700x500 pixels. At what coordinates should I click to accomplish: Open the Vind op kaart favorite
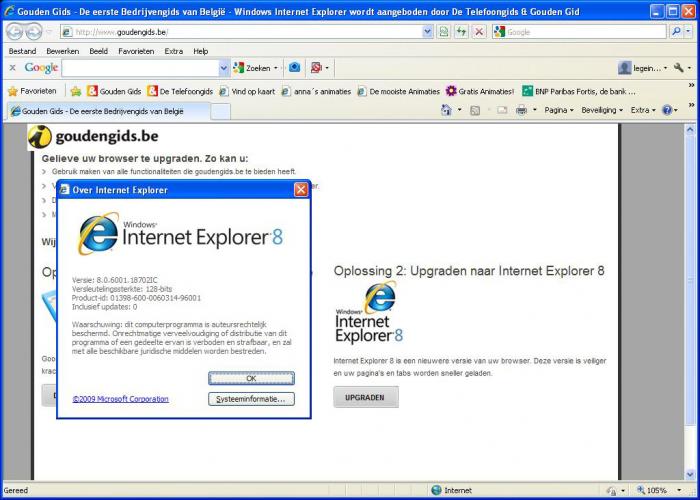coord(248,91)
